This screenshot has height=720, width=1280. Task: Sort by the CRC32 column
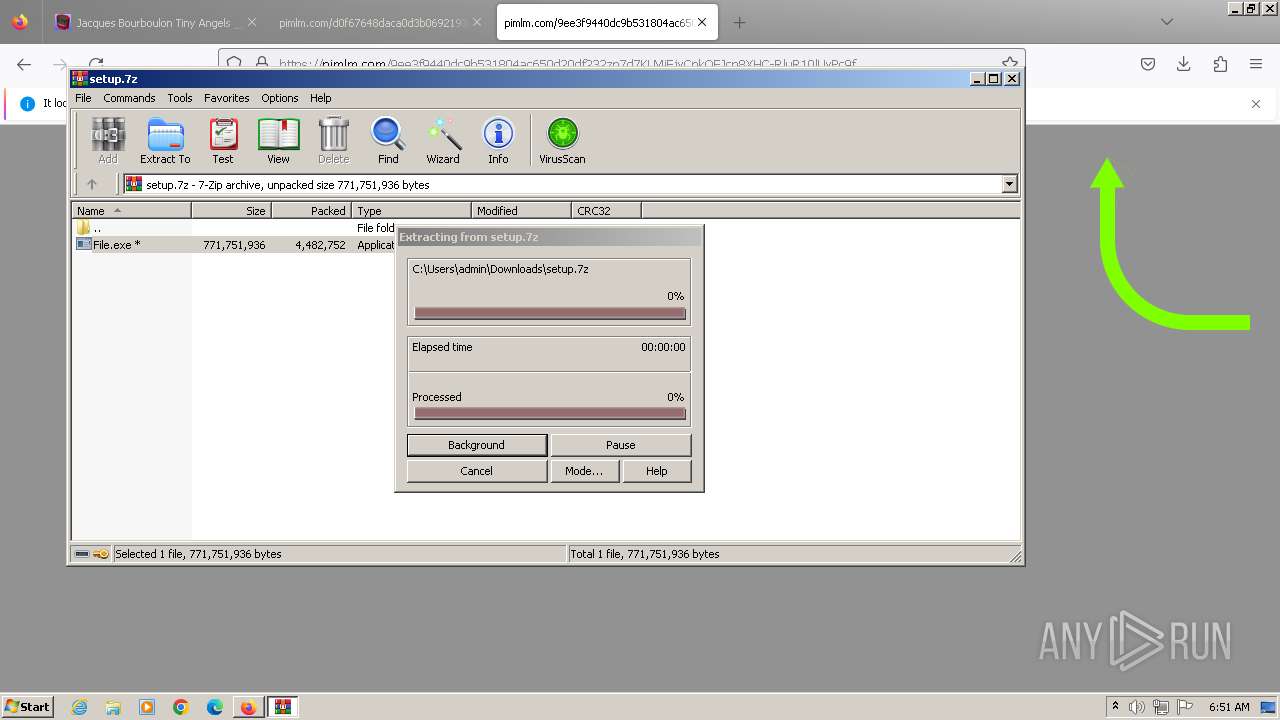(607, 211)
